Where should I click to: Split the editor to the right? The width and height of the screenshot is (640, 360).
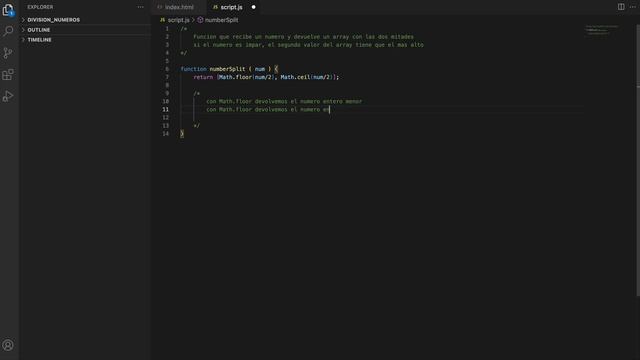621,7
